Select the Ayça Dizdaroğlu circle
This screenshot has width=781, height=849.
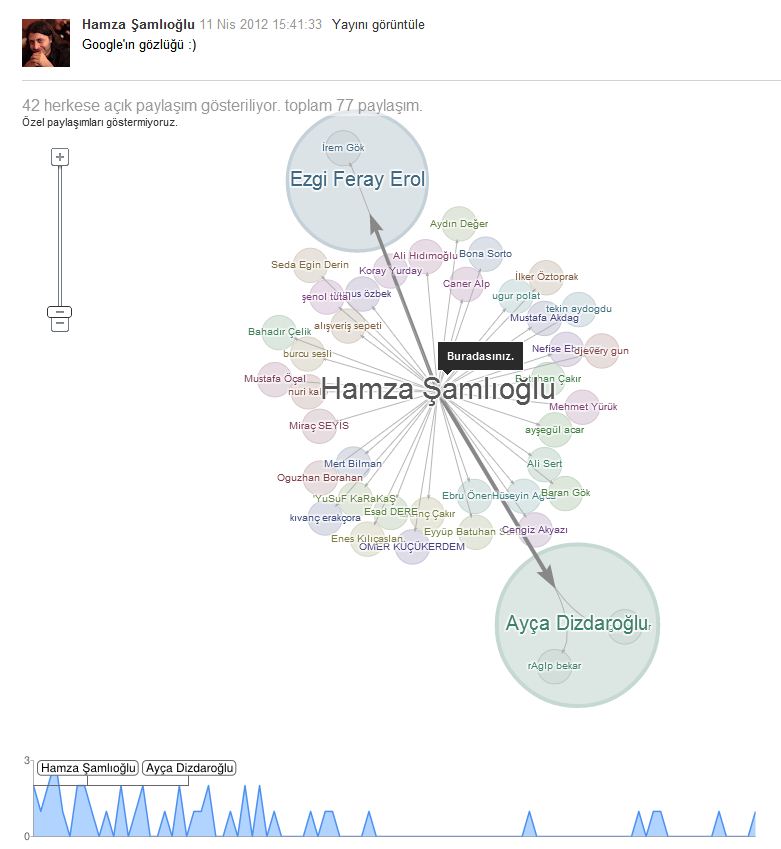click(x=577, y=625)
